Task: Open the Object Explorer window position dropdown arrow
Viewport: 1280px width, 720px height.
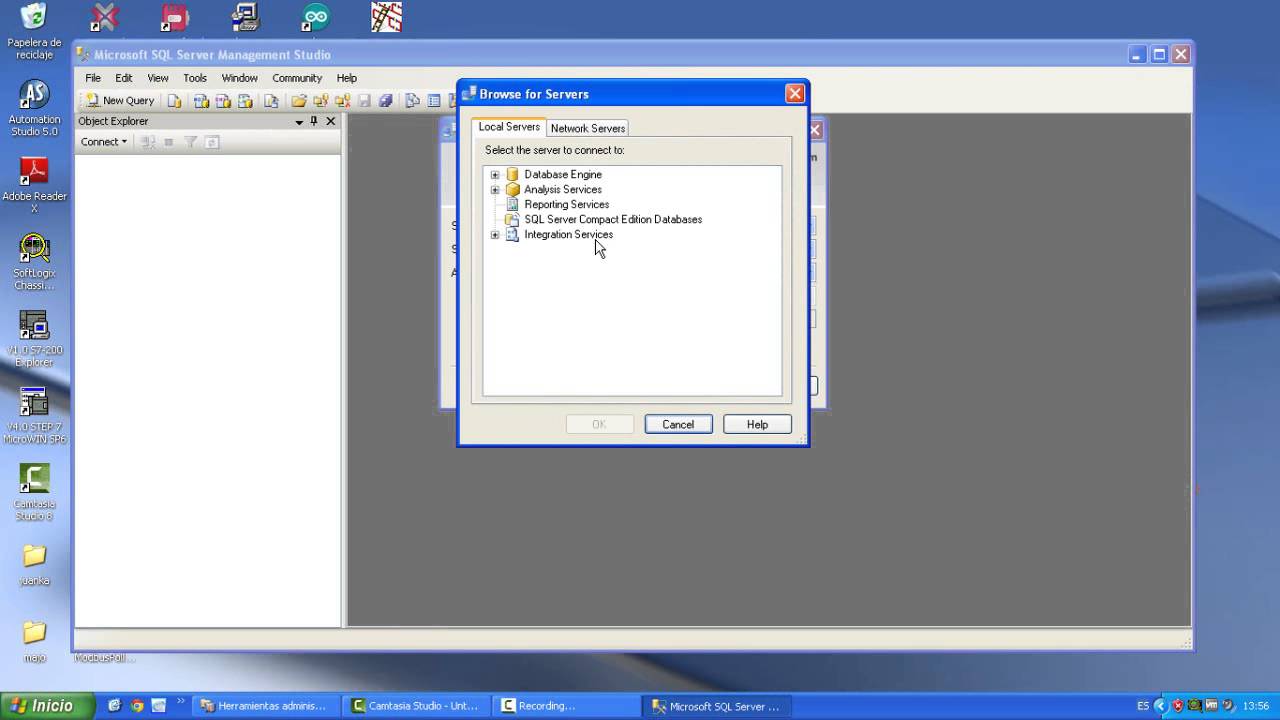Action: [298, 121]
